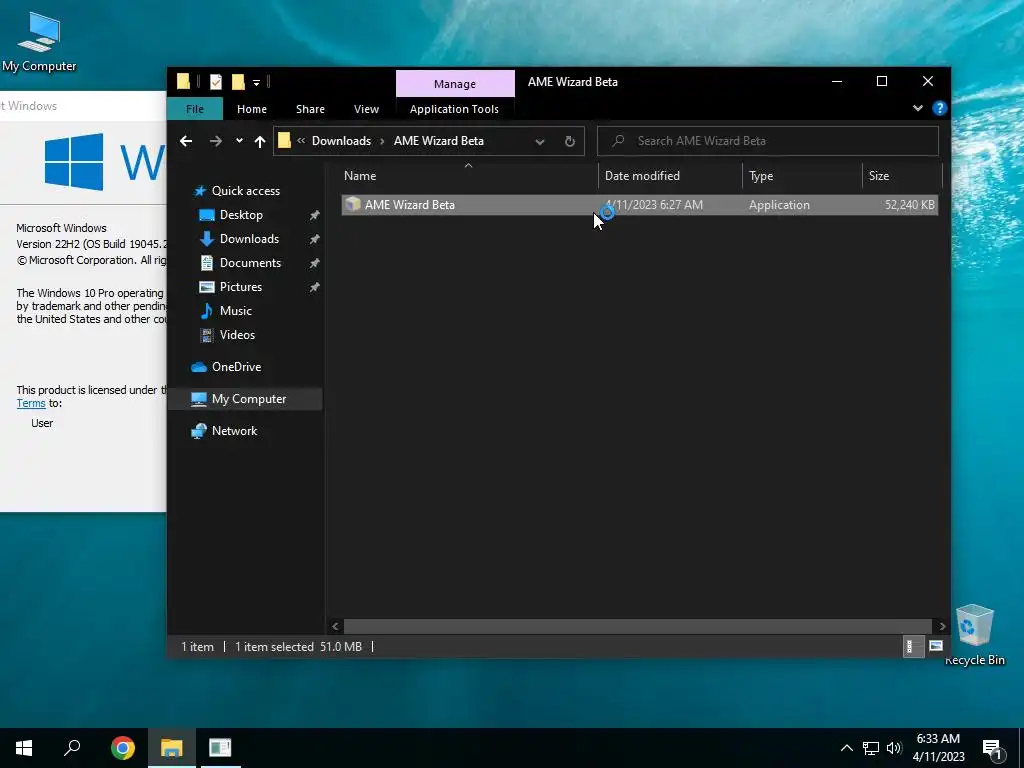The image size is (1024, 768).
Task: Open Customize Quick Access Toolbar dropdown
Action: tap(257, 82)
